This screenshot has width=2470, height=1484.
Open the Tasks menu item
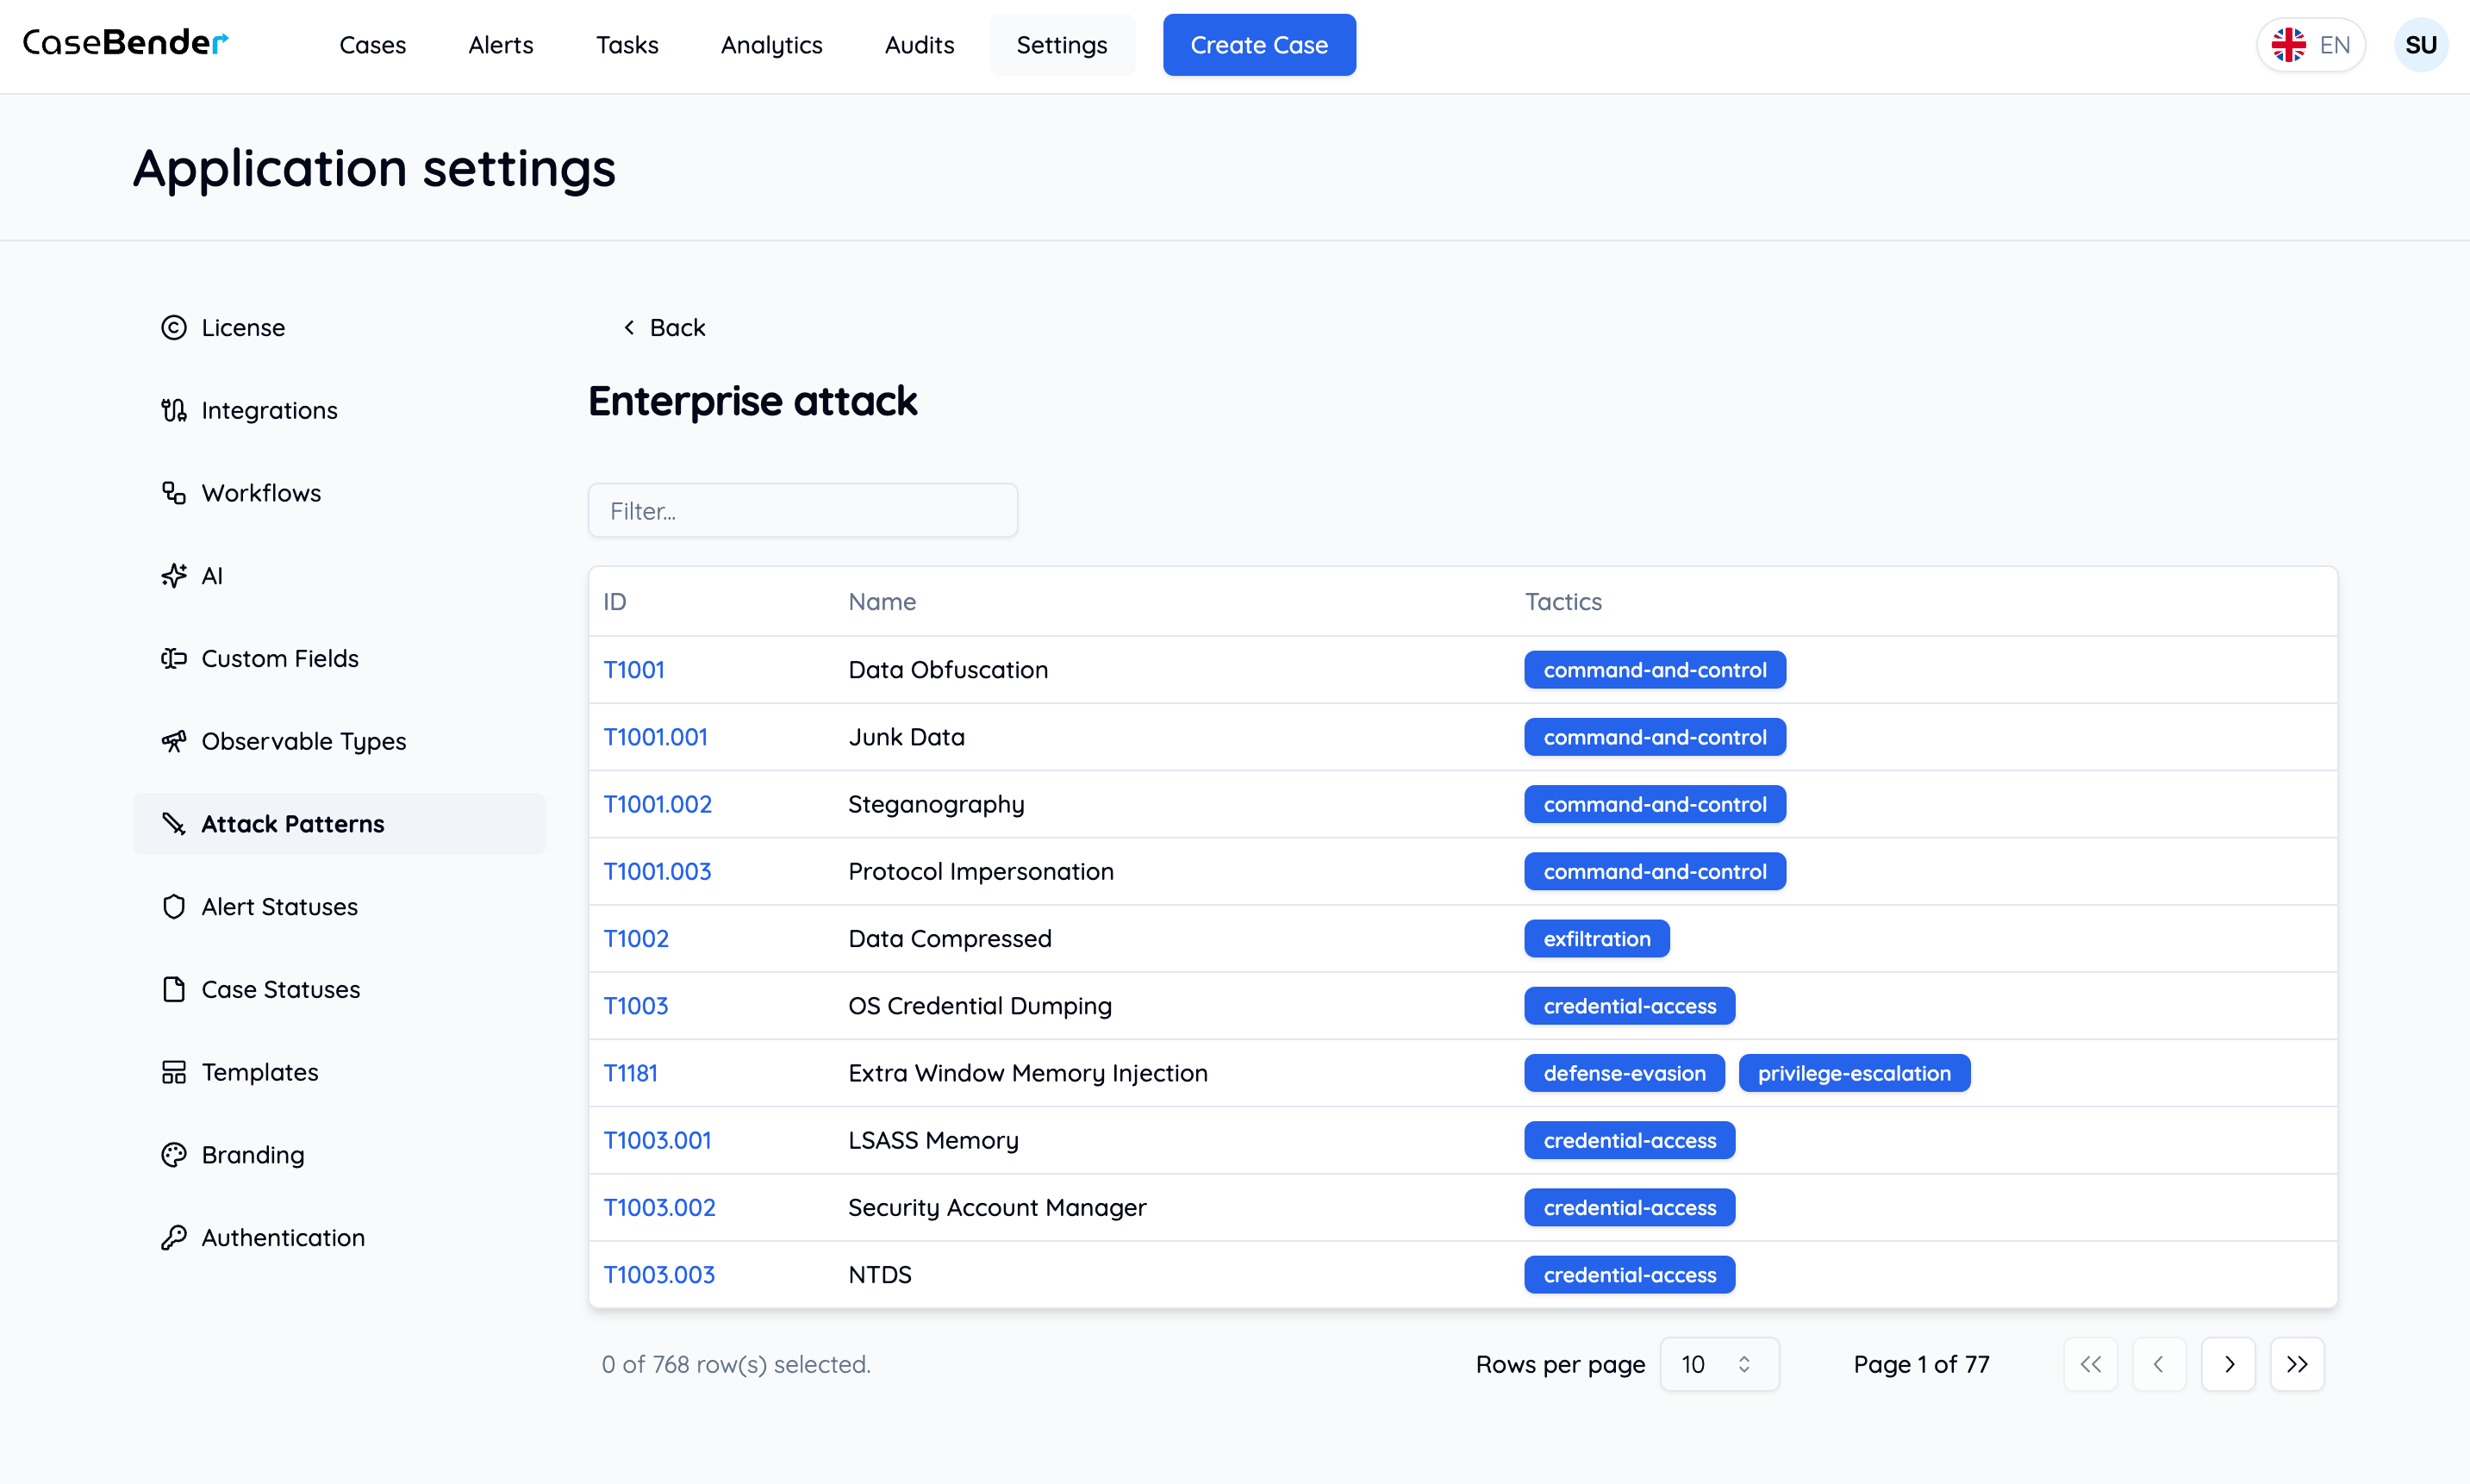[627, 45]
